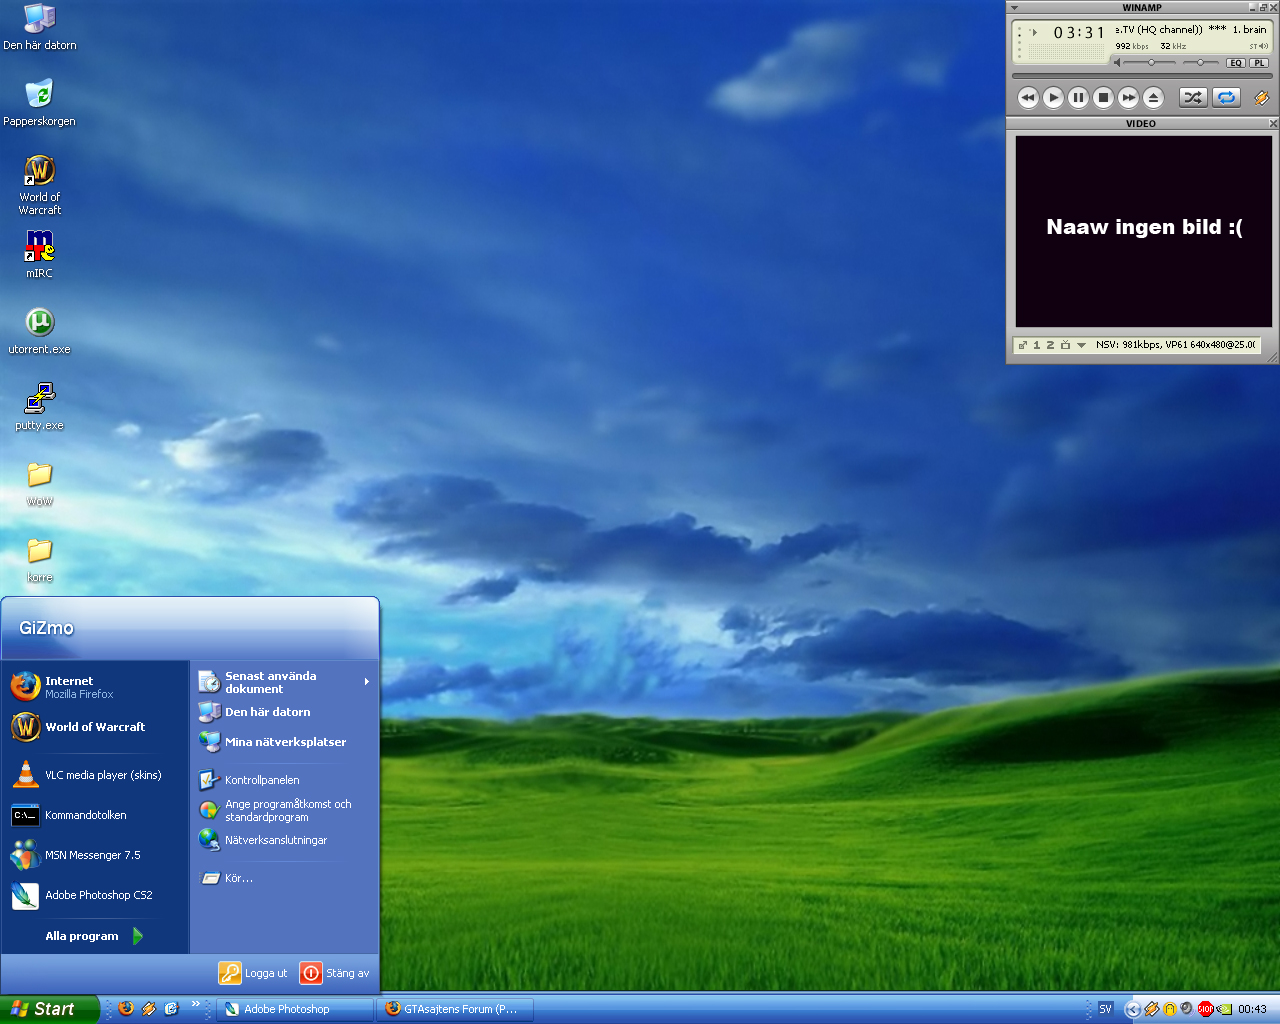The height and width of the screenshot is (1024, 1280).
Task: Toggle repeat mode in Winamp
Action: [x=1226, y=97]
